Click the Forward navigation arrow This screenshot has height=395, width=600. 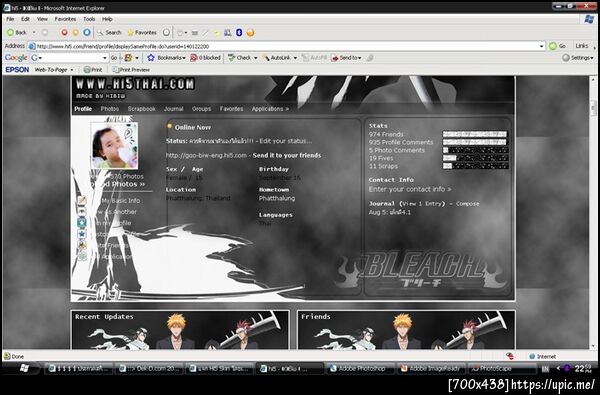pos(45,33)
